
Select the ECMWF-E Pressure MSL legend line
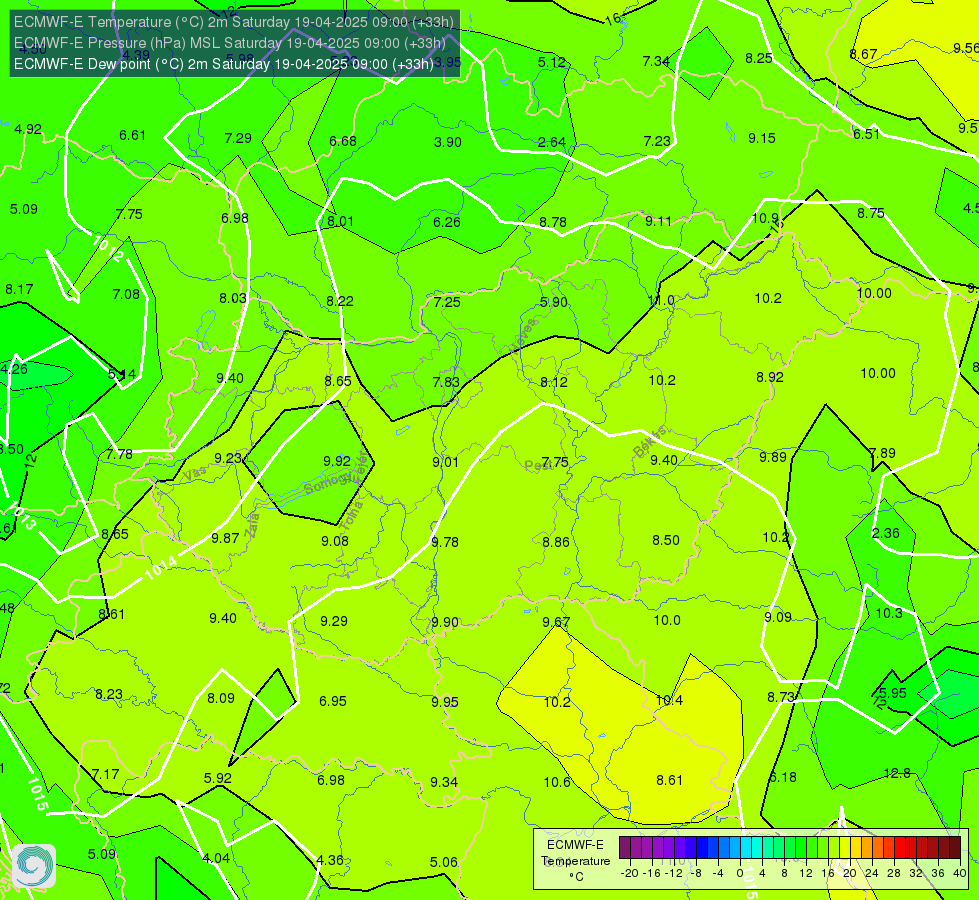click(x=230, y=43)
